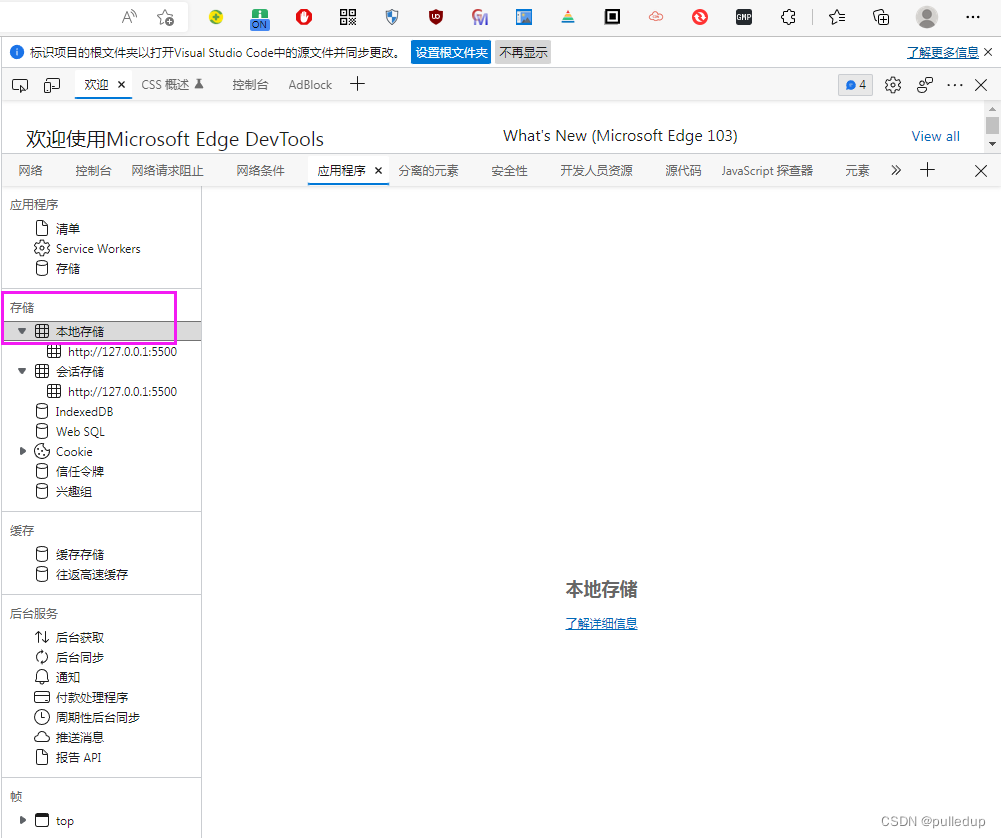Image resolution: width=1001 pixels, height=838 pixels.
Task: Select 付款处理程序 item
Action: pyautogui.click(x=91, y=698)
